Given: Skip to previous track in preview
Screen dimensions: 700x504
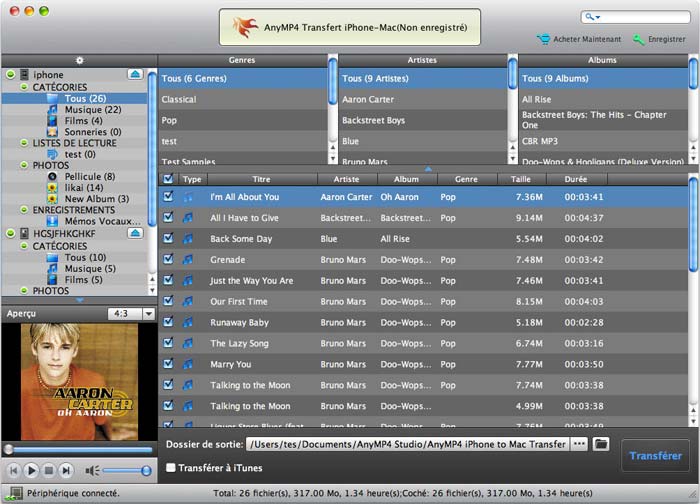Looking at the screenshot, I should 14,471.
